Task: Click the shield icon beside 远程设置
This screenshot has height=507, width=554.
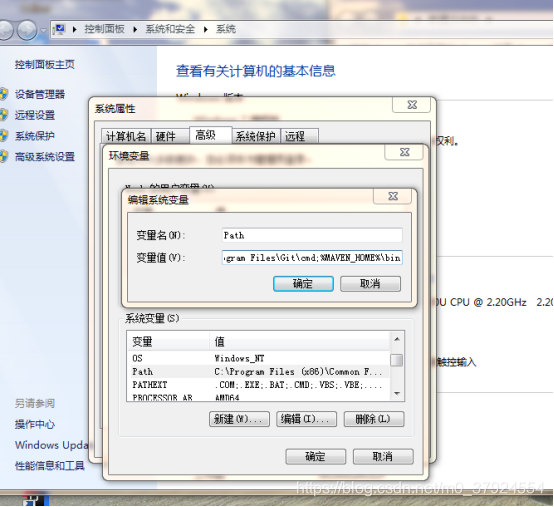Action: [x=3, y=115]
